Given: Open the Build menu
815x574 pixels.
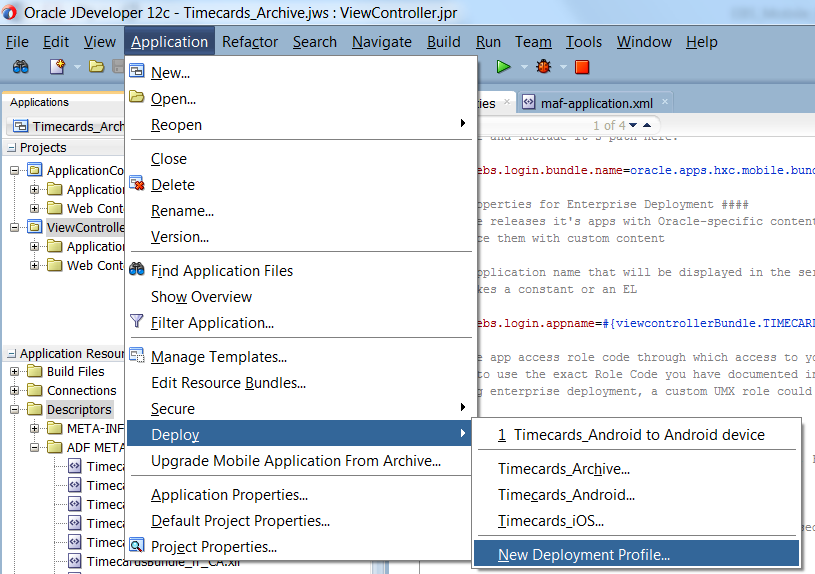Looking at the screenshot, I should (444, 42).
